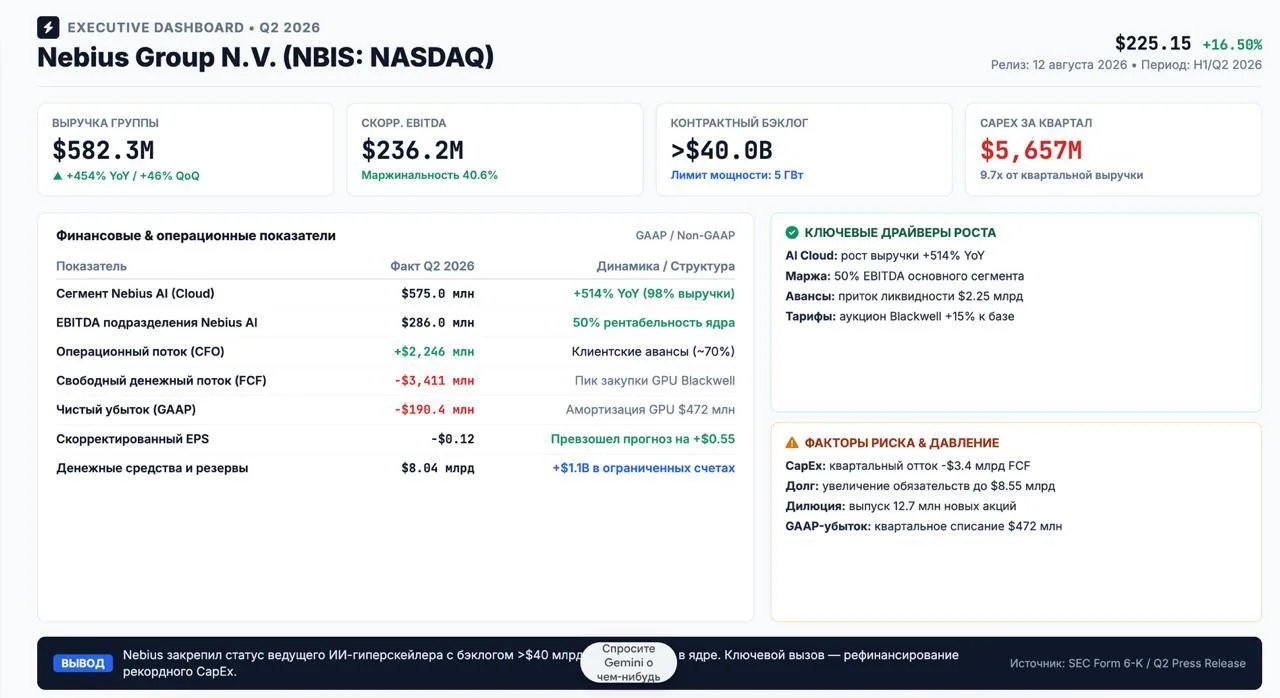The height and width of the screenshot is (698, 1280).
Task: Click the КОНТРАКТНЫЙ БЭКЛОГ card label
Action: click(x=739, y=123)
